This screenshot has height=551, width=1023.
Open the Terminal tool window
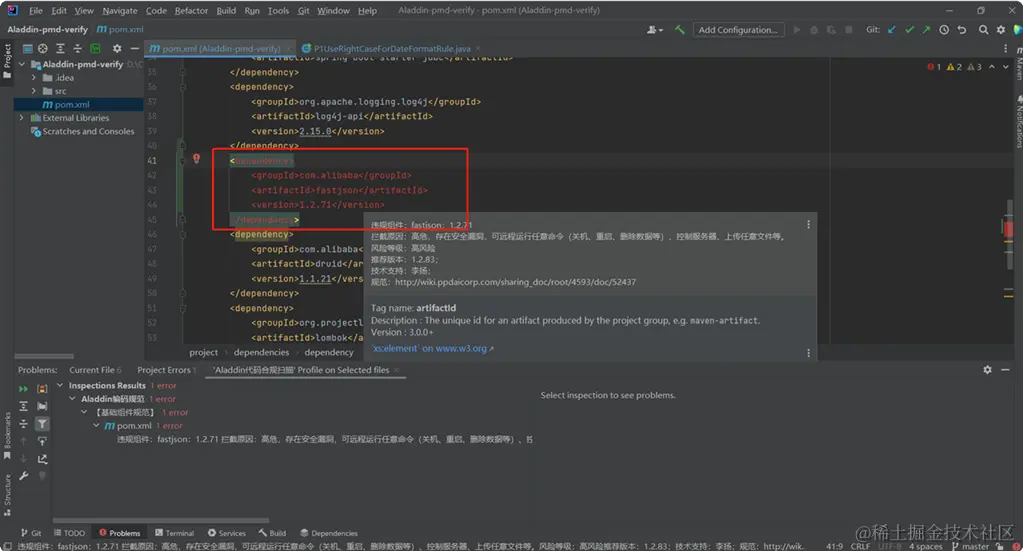tap(174, 533)
